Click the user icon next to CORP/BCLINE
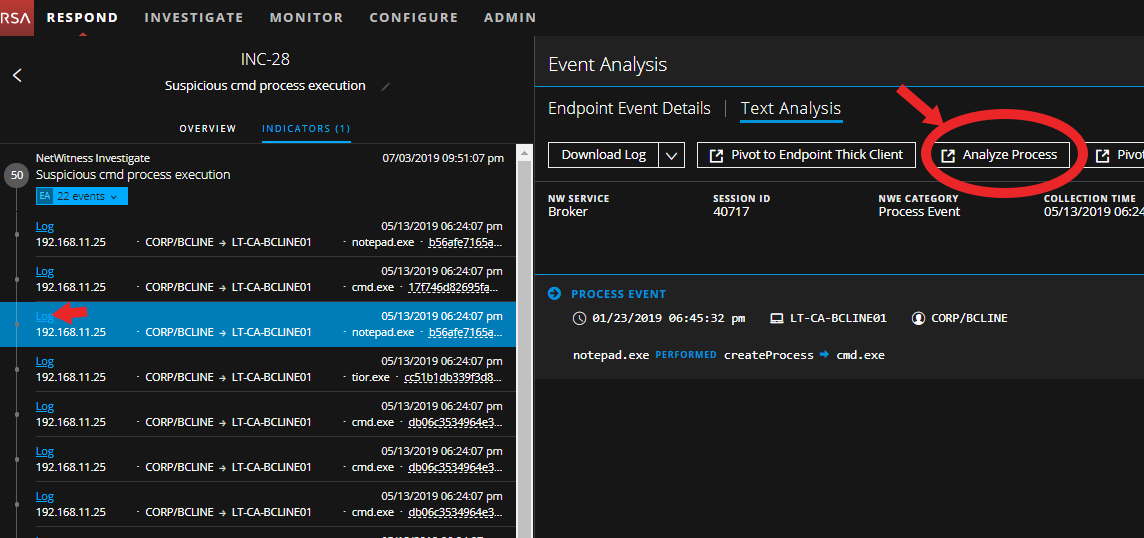The image size is (1144, 538). point(918,318)
